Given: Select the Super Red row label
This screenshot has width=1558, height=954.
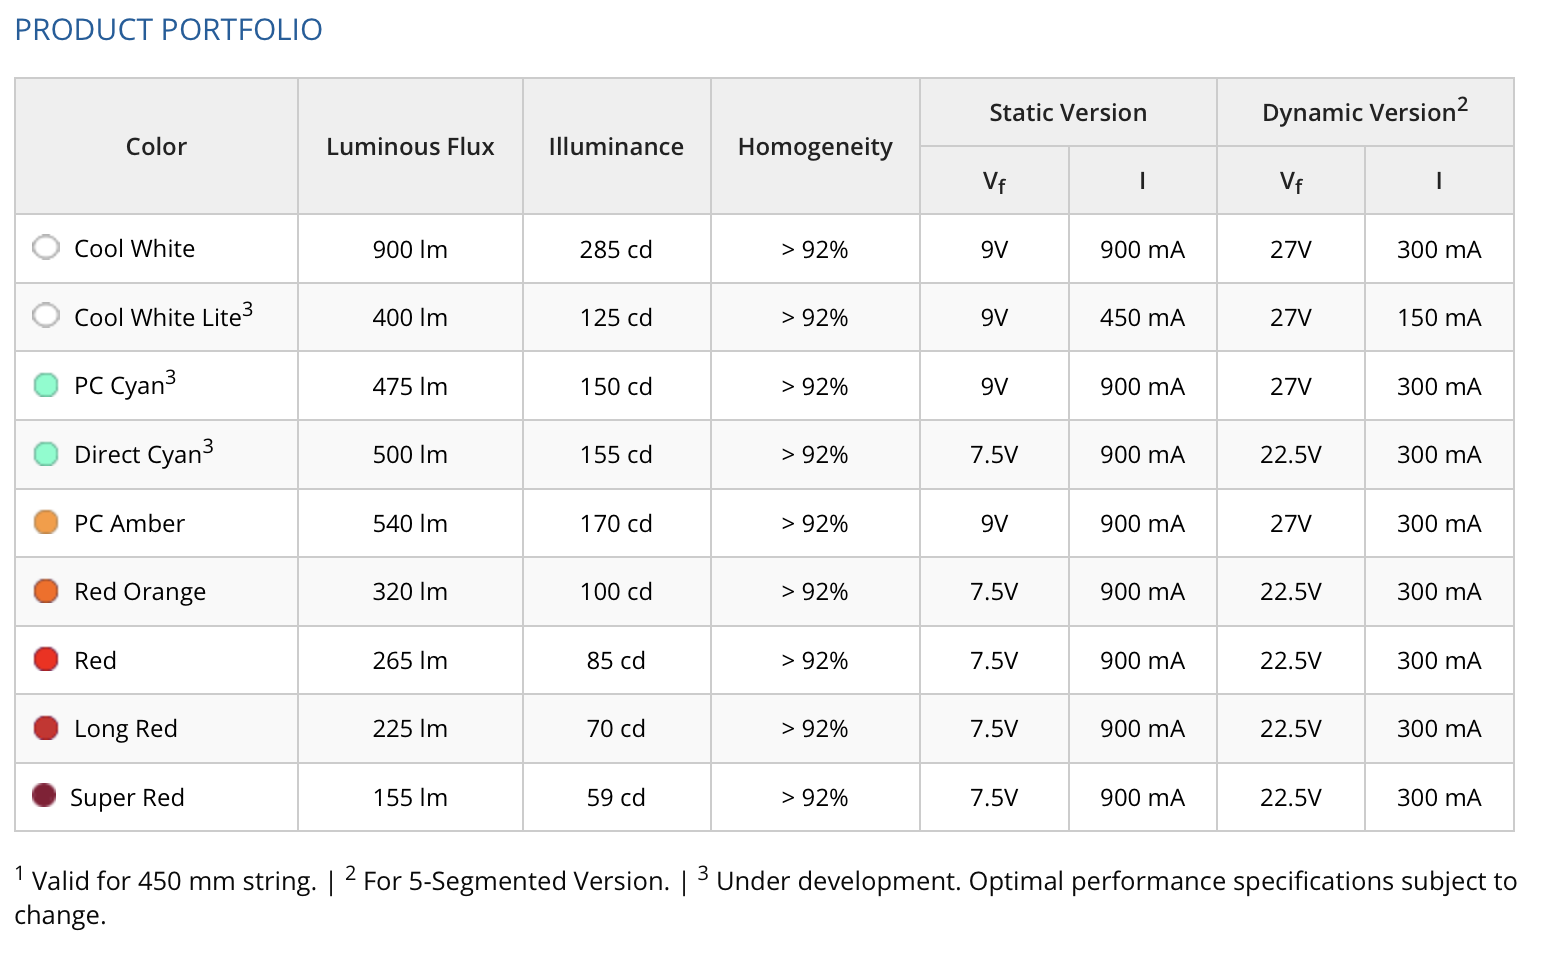Looking at the screenshot, I should point(127,797).
